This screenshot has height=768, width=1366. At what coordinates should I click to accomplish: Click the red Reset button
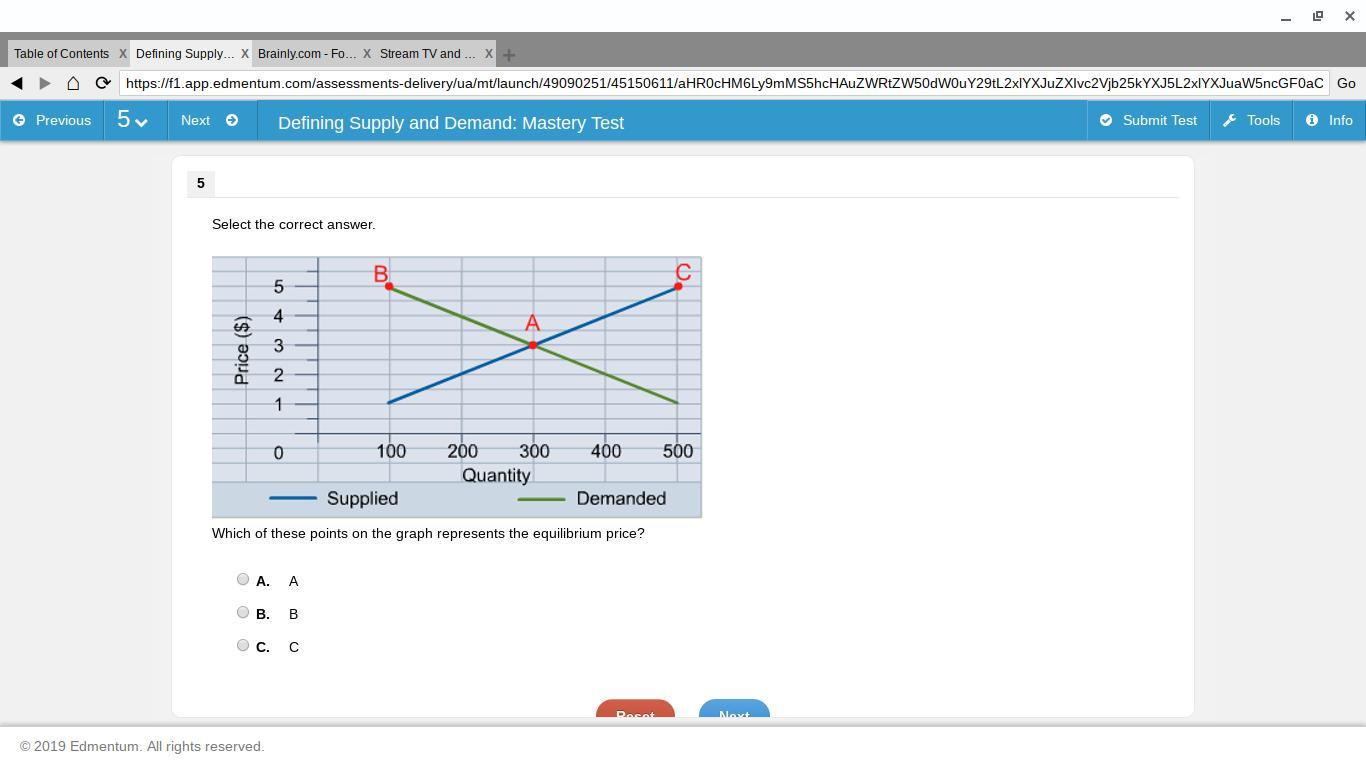[x=635, y=709]
